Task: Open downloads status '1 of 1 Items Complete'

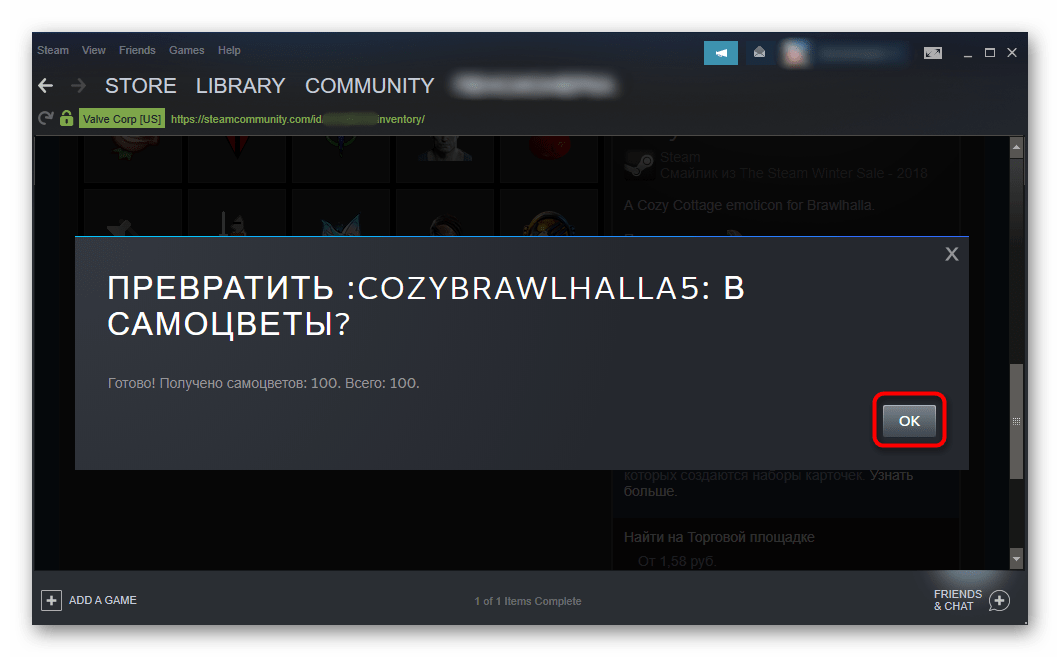Action: click(x=528, y=601)
